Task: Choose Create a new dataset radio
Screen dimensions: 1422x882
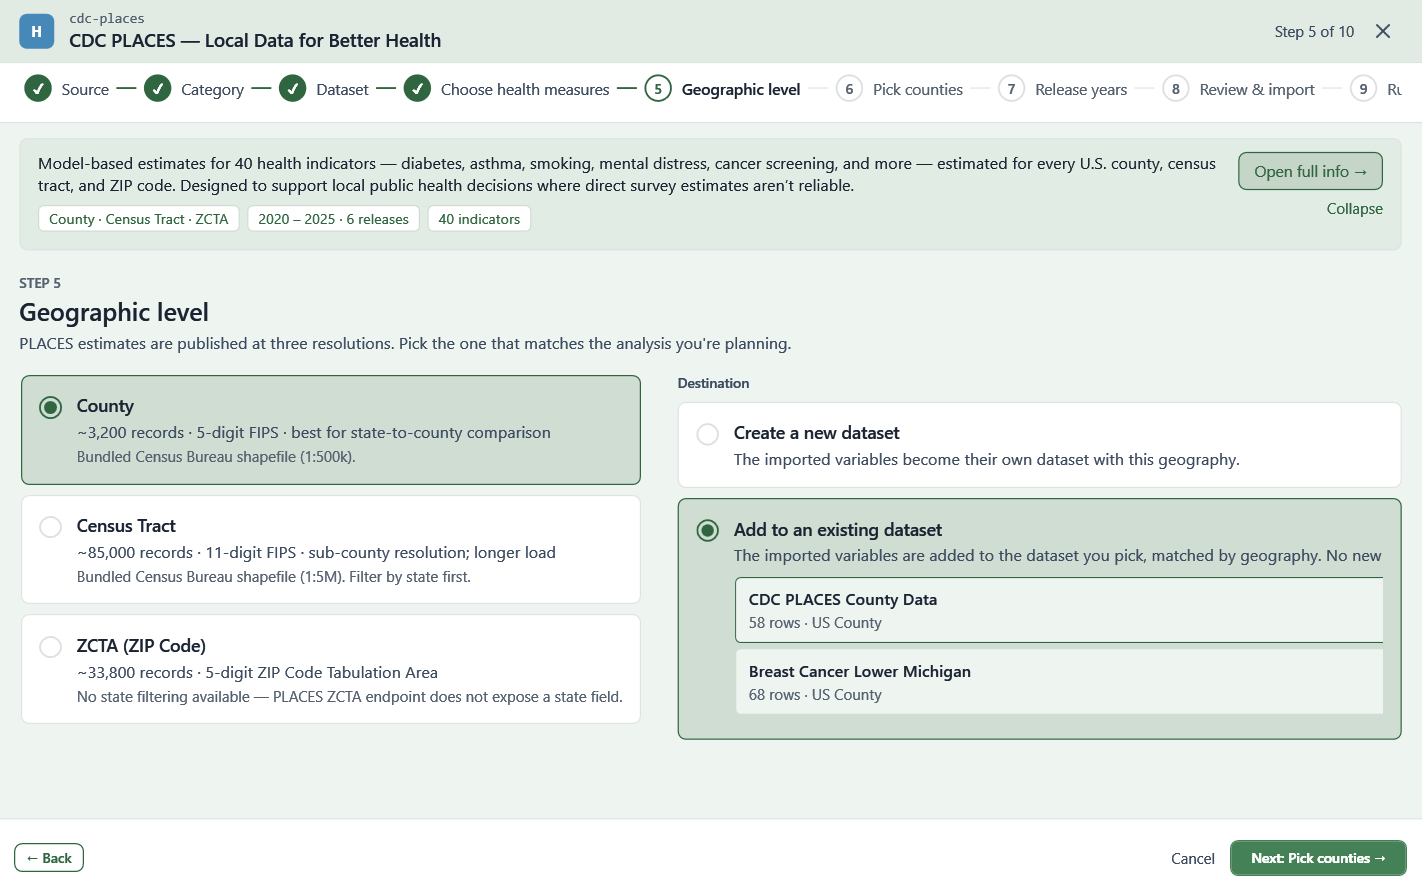Action: 708,434
